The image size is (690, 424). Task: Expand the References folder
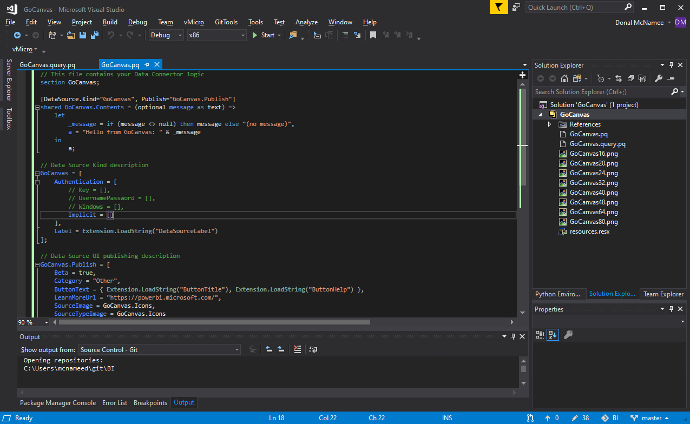[x=549, y=124]
